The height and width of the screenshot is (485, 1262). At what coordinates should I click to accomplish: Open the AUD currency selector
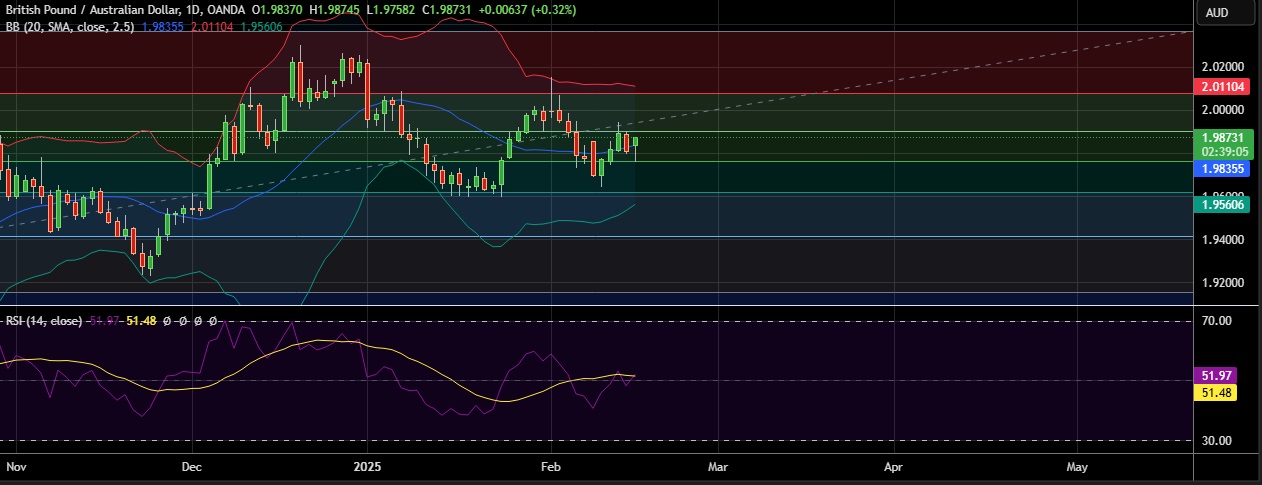pos(1217,13)
